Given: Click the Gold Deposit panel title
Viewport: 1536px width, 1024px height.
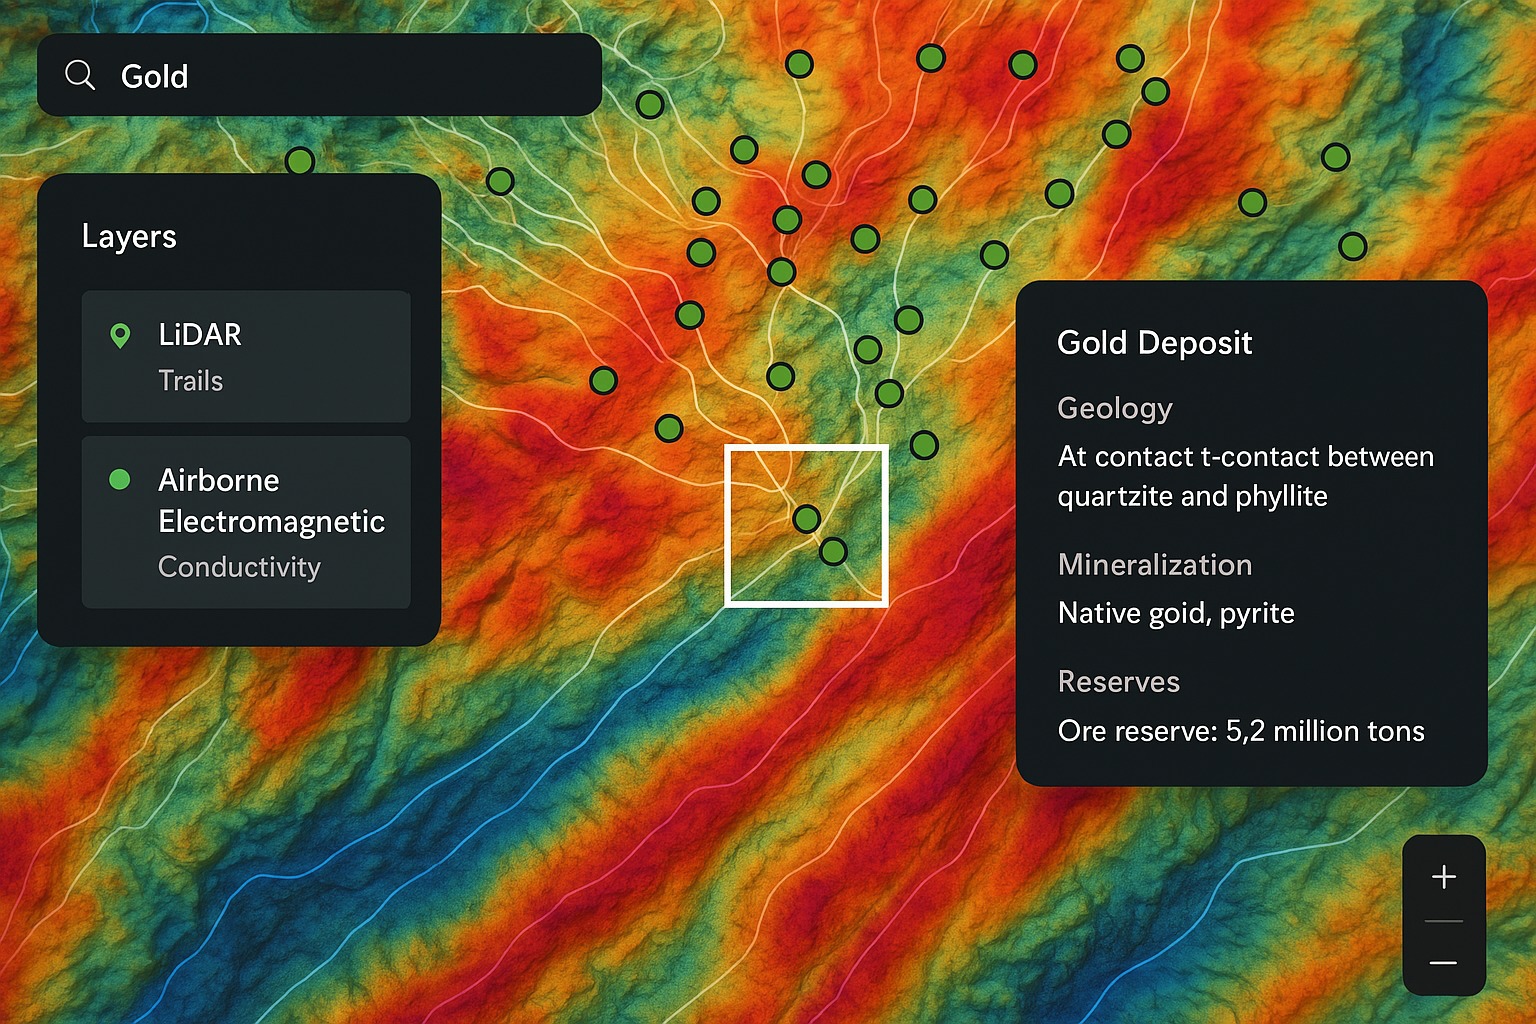Looking at the screenshot, I should [x=1155, y=343].
